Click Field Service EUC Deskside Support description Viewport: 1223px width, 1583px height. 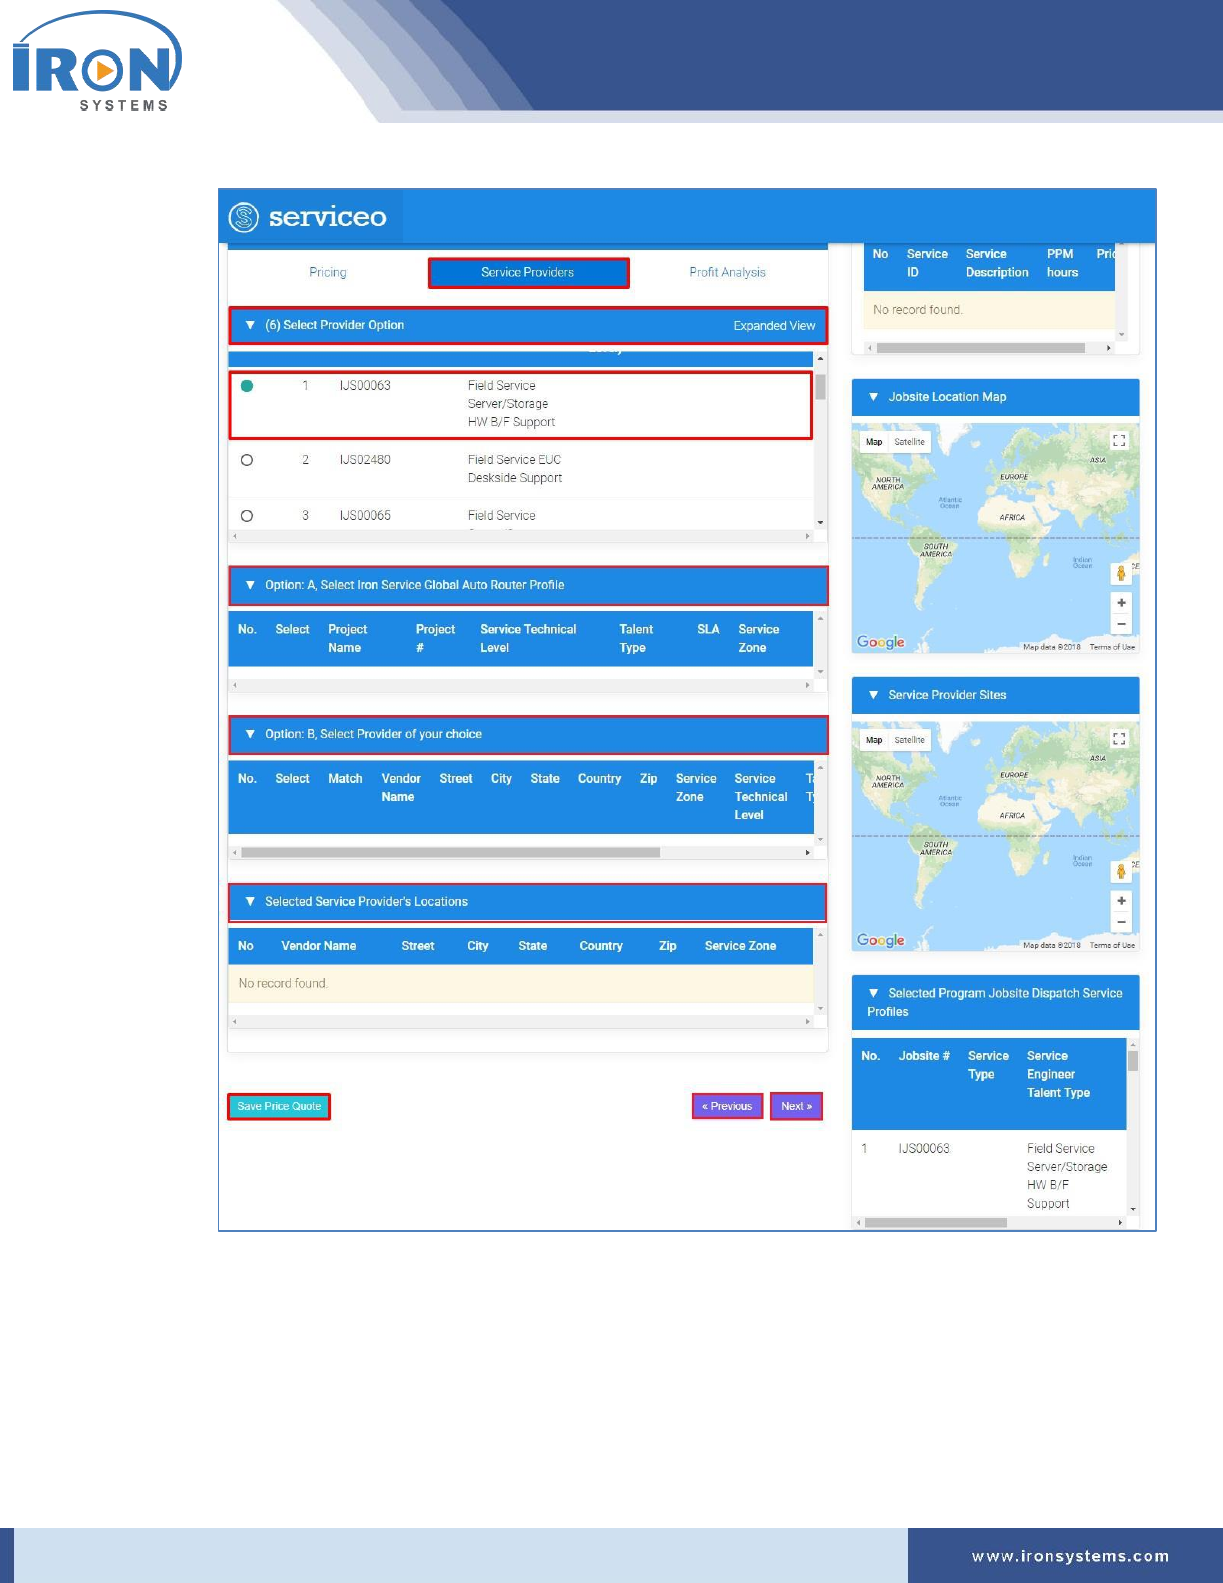point(515,469)
